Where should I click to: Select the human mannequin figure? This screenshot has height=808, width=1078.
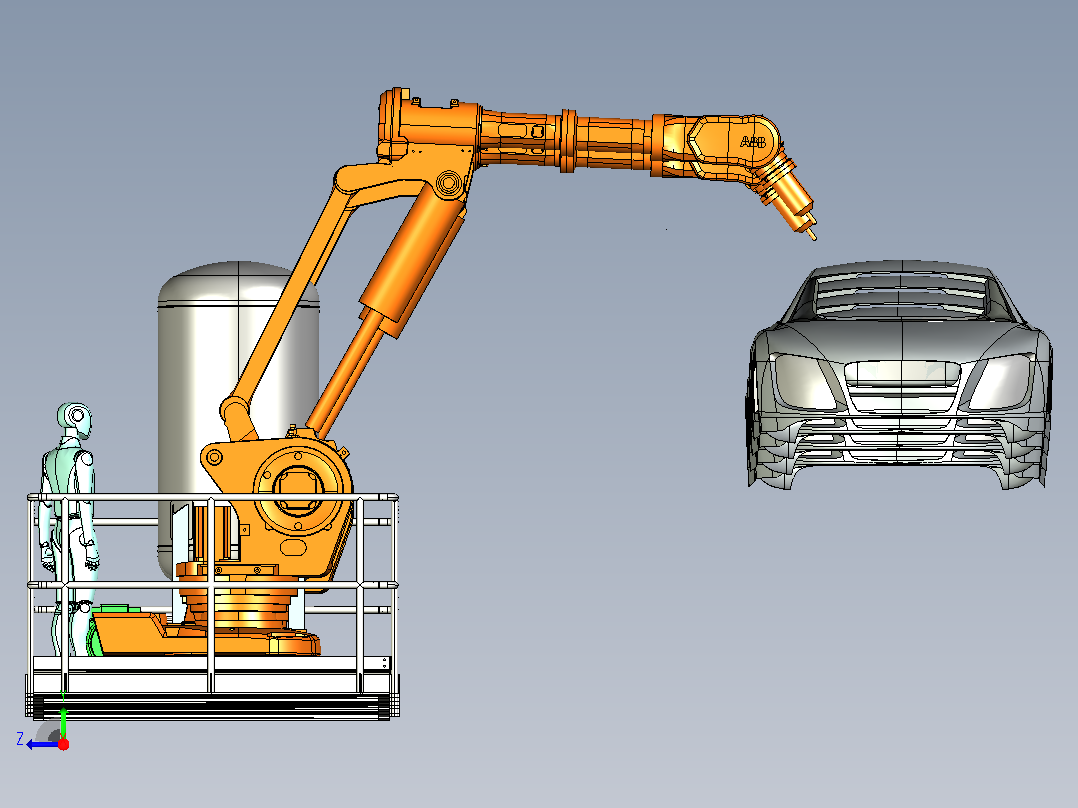tap(69, 529)
